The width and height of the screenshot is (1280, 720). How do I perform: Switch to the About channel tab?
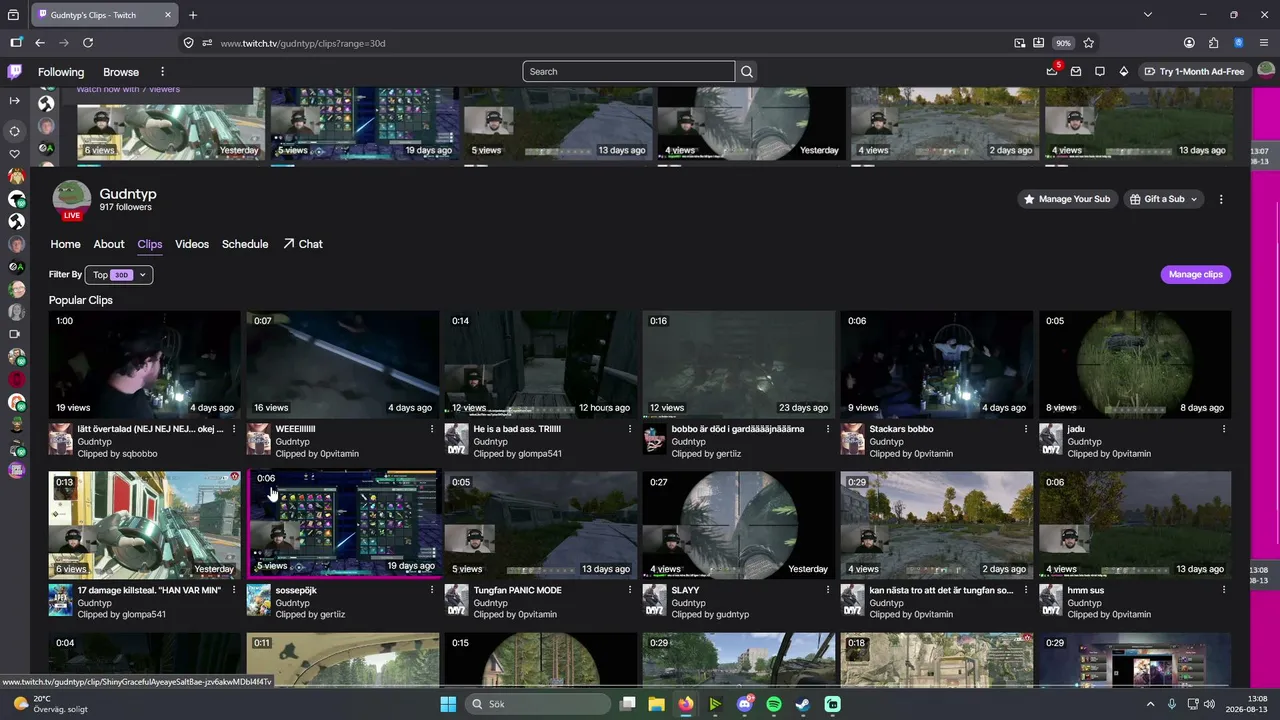point(109,244)
